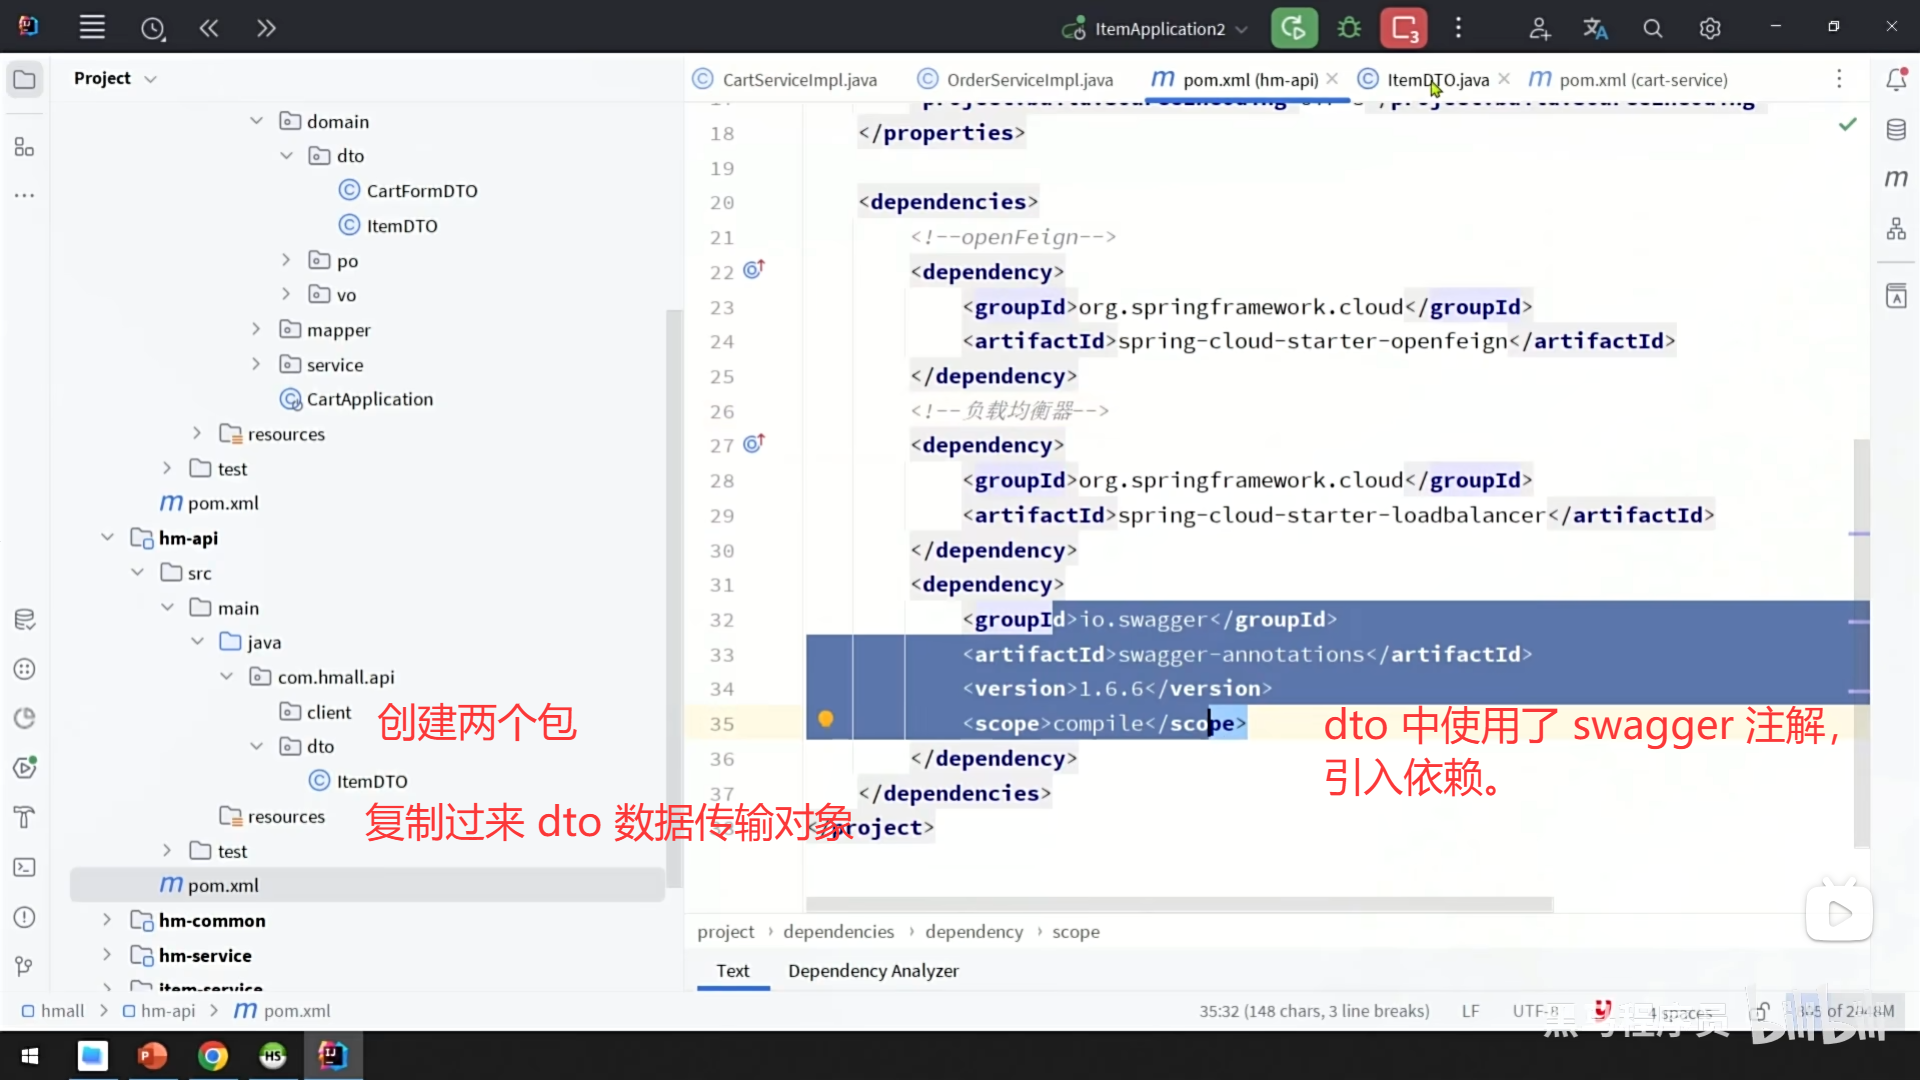
Task: Open the Terminal tool window icon
Action: 25,867
